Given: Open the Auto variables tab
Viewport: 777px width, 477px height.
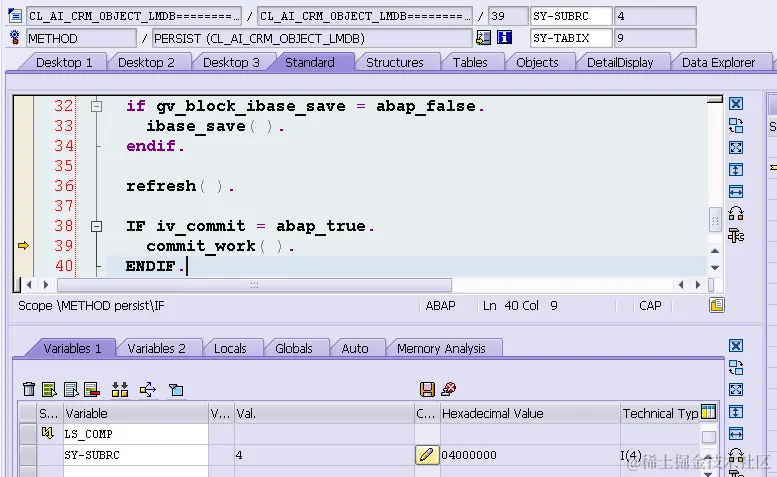Looking at the screenshot, I should pos(355,349).
